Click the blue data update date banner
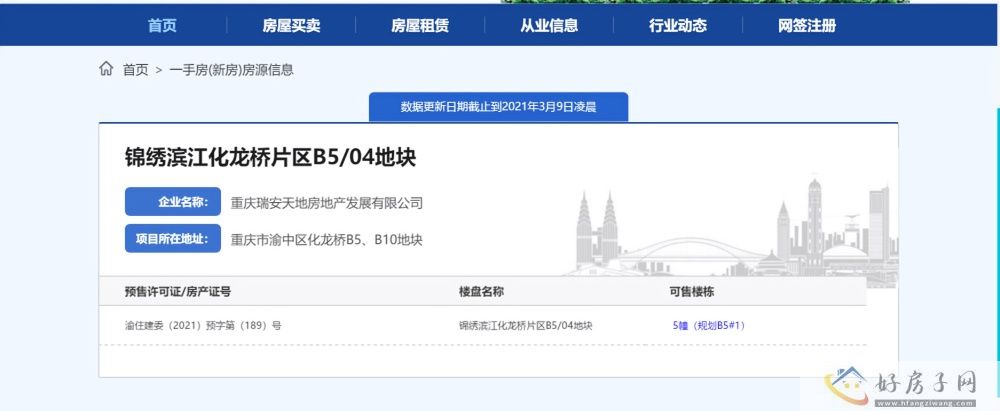This screenshot has height=411, width=1000. click(498, 106)
